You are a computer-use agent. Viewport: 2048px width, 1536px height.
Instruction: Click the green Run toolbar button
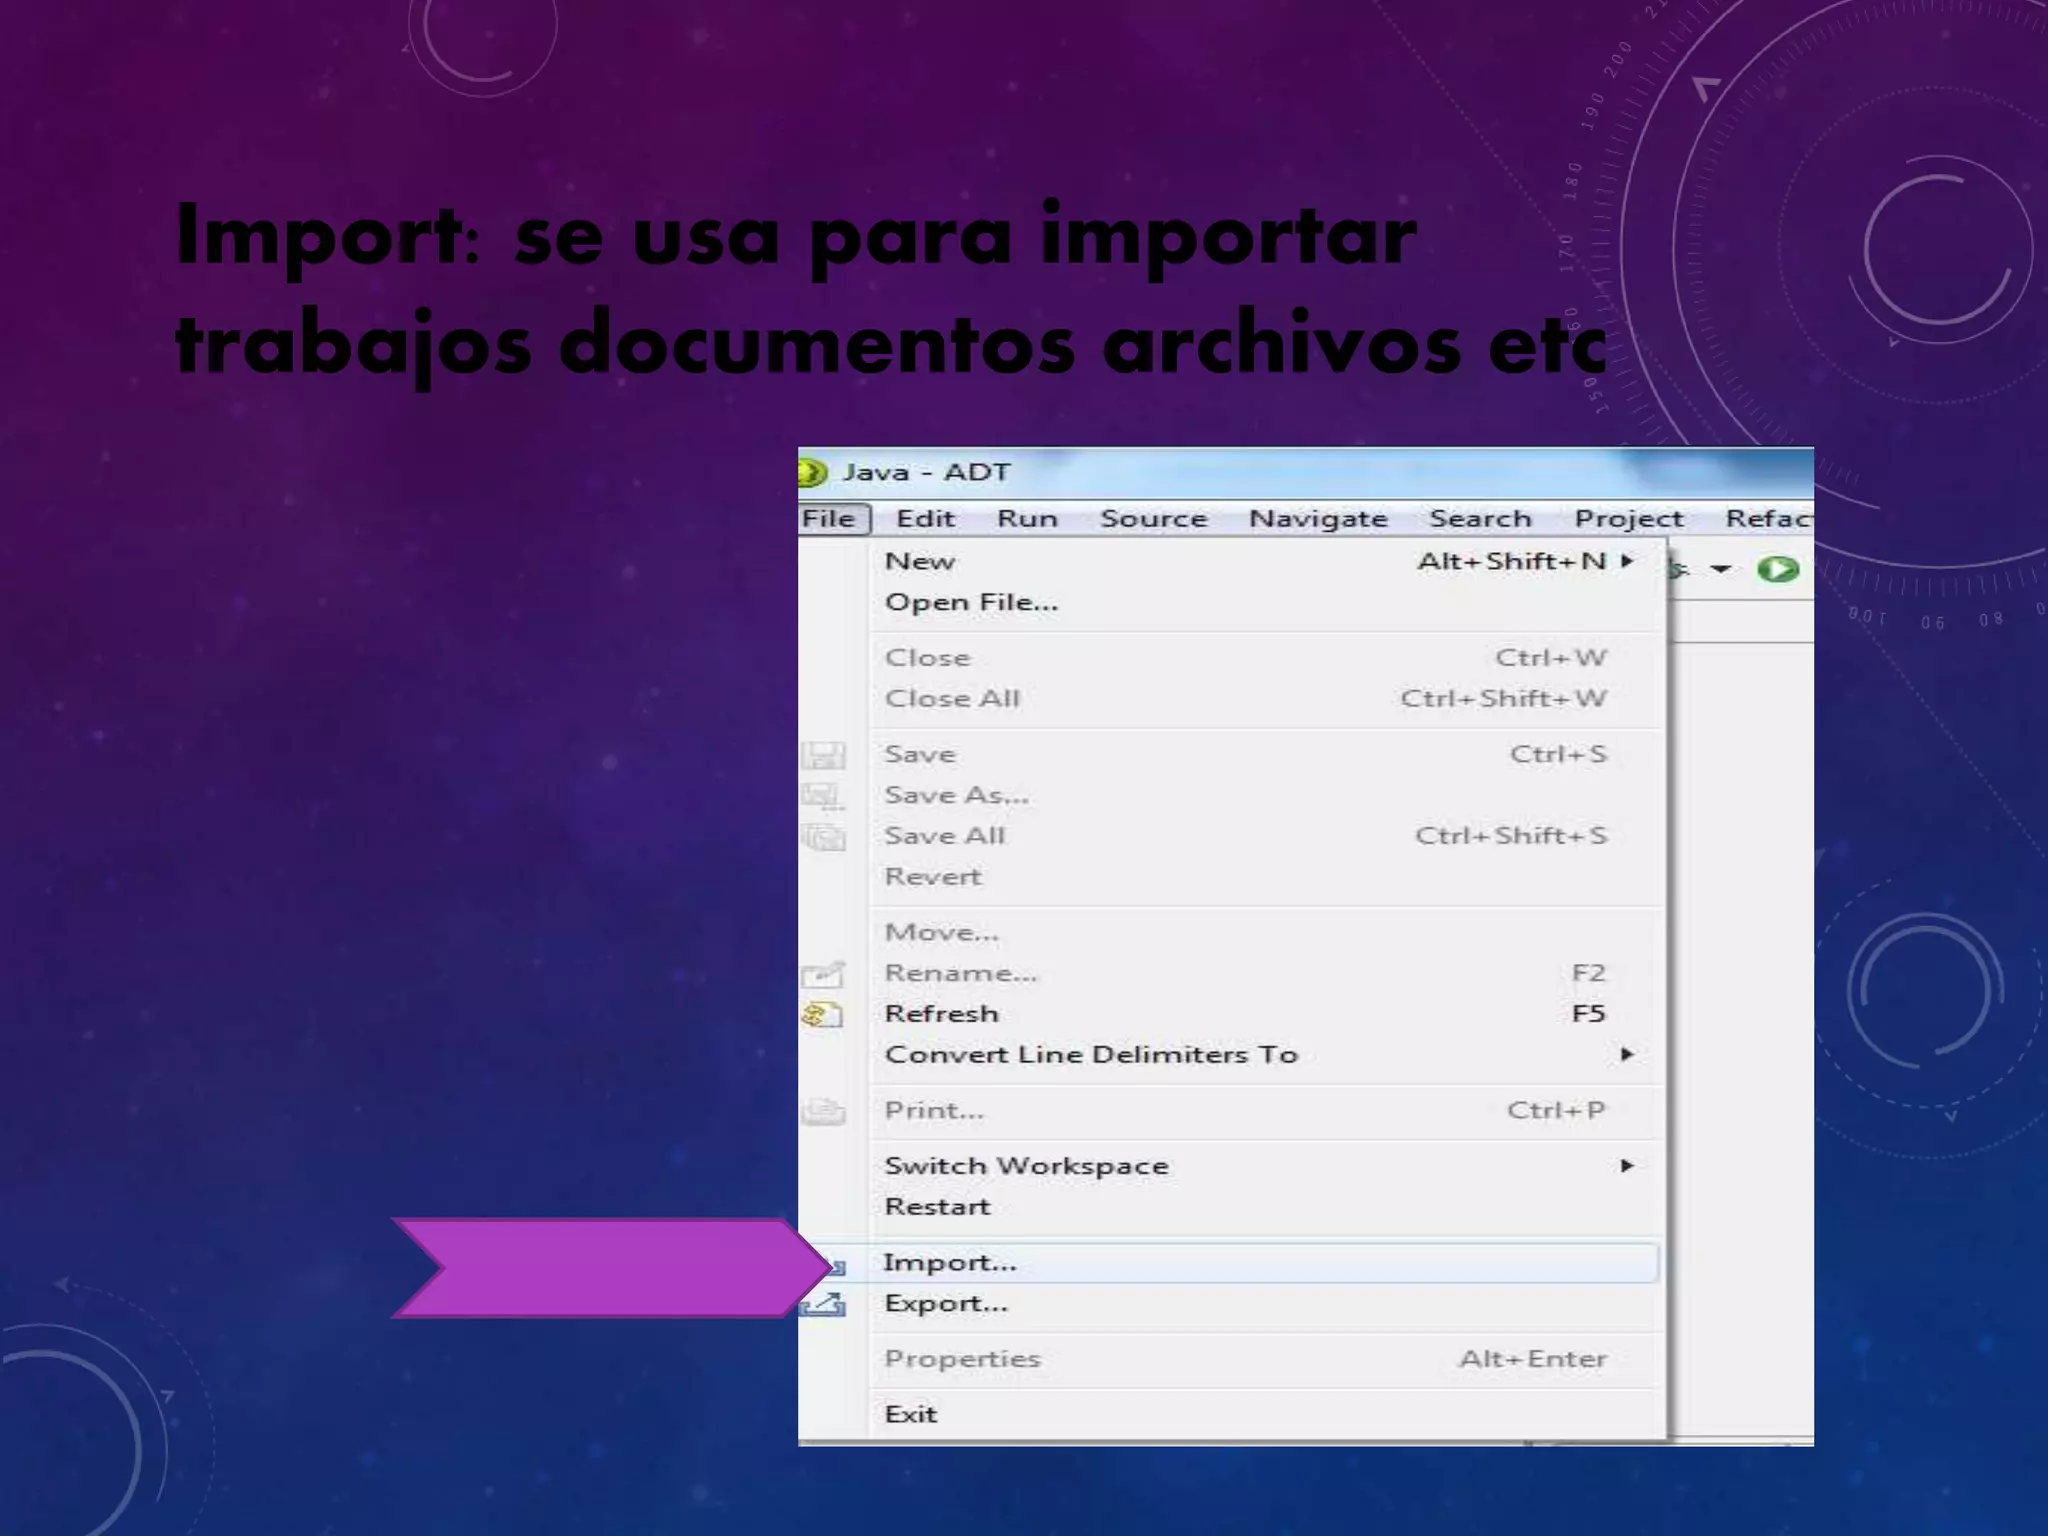point(1778,570)
